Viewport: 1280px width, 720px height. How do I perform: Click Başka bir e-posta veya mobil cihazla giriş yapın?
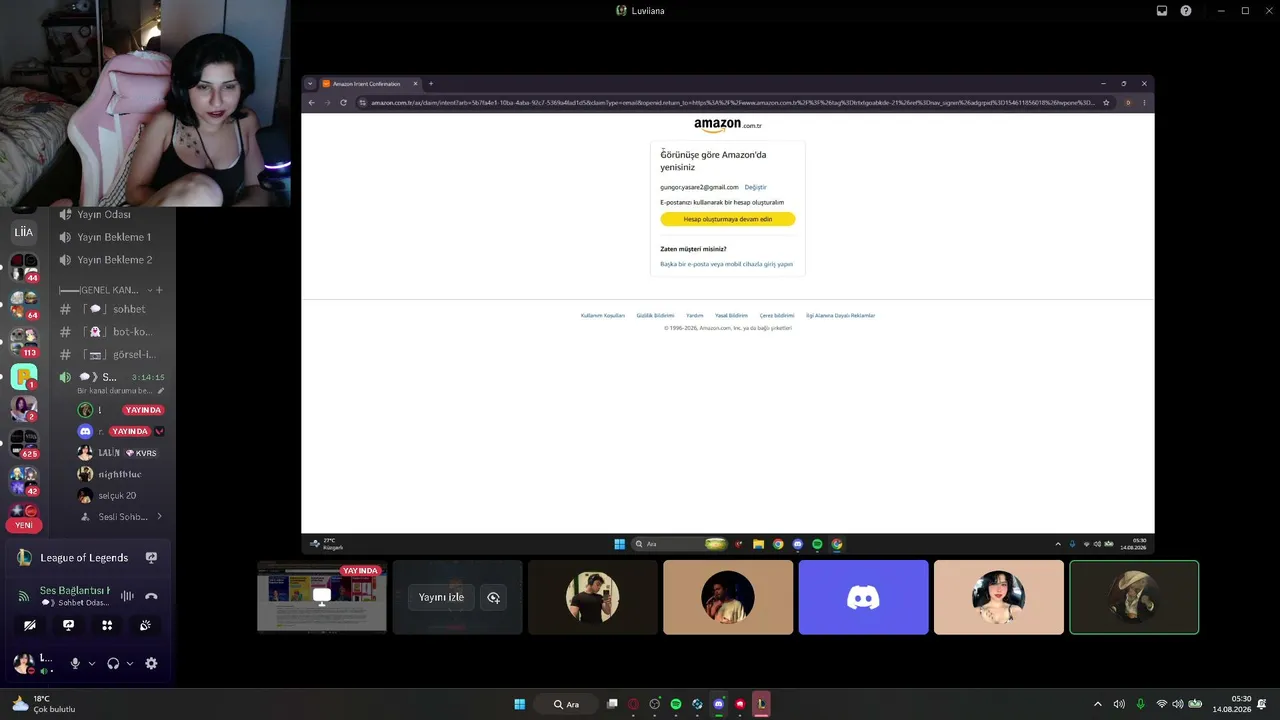(727, 264)
